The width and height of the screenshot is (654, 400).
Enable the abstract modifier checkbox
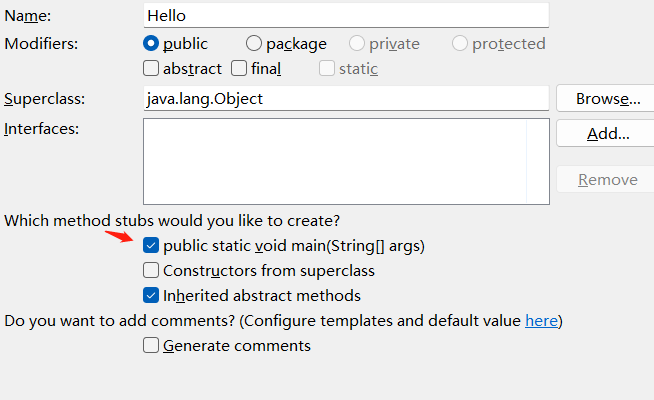(x=151, y=68)
